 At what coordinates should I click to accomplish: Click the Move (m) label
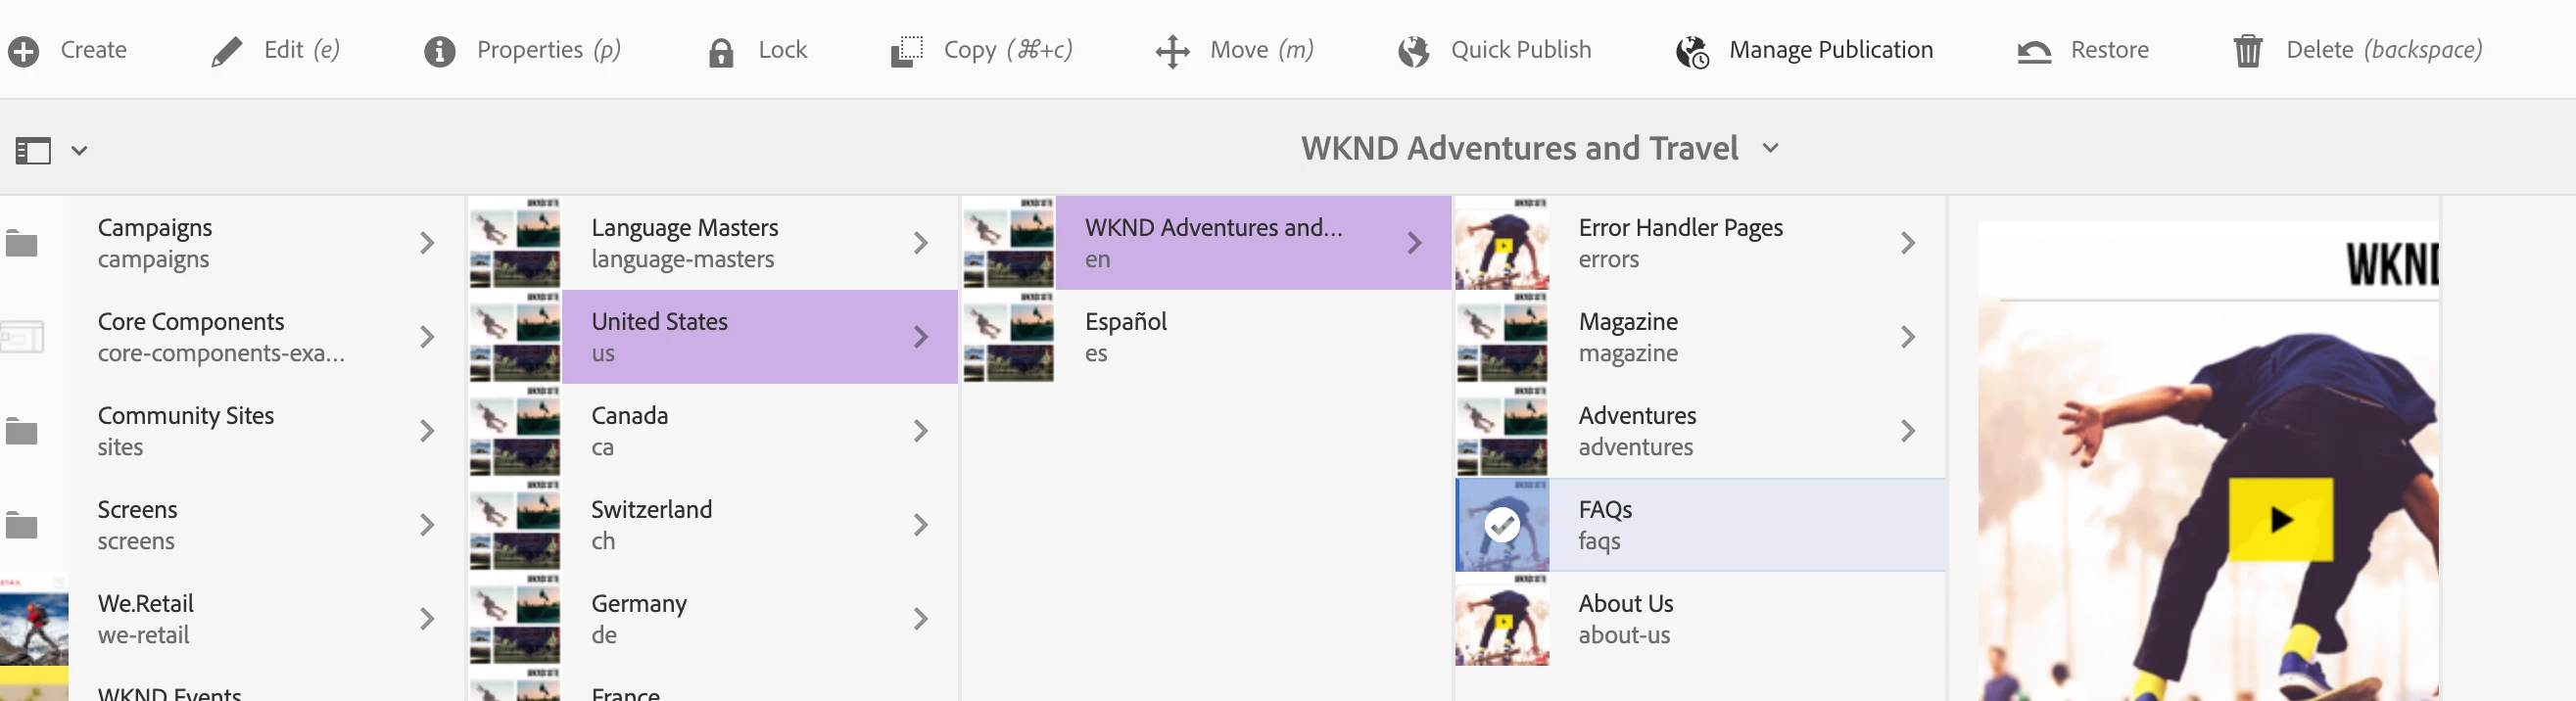(x=1262, y=50)
